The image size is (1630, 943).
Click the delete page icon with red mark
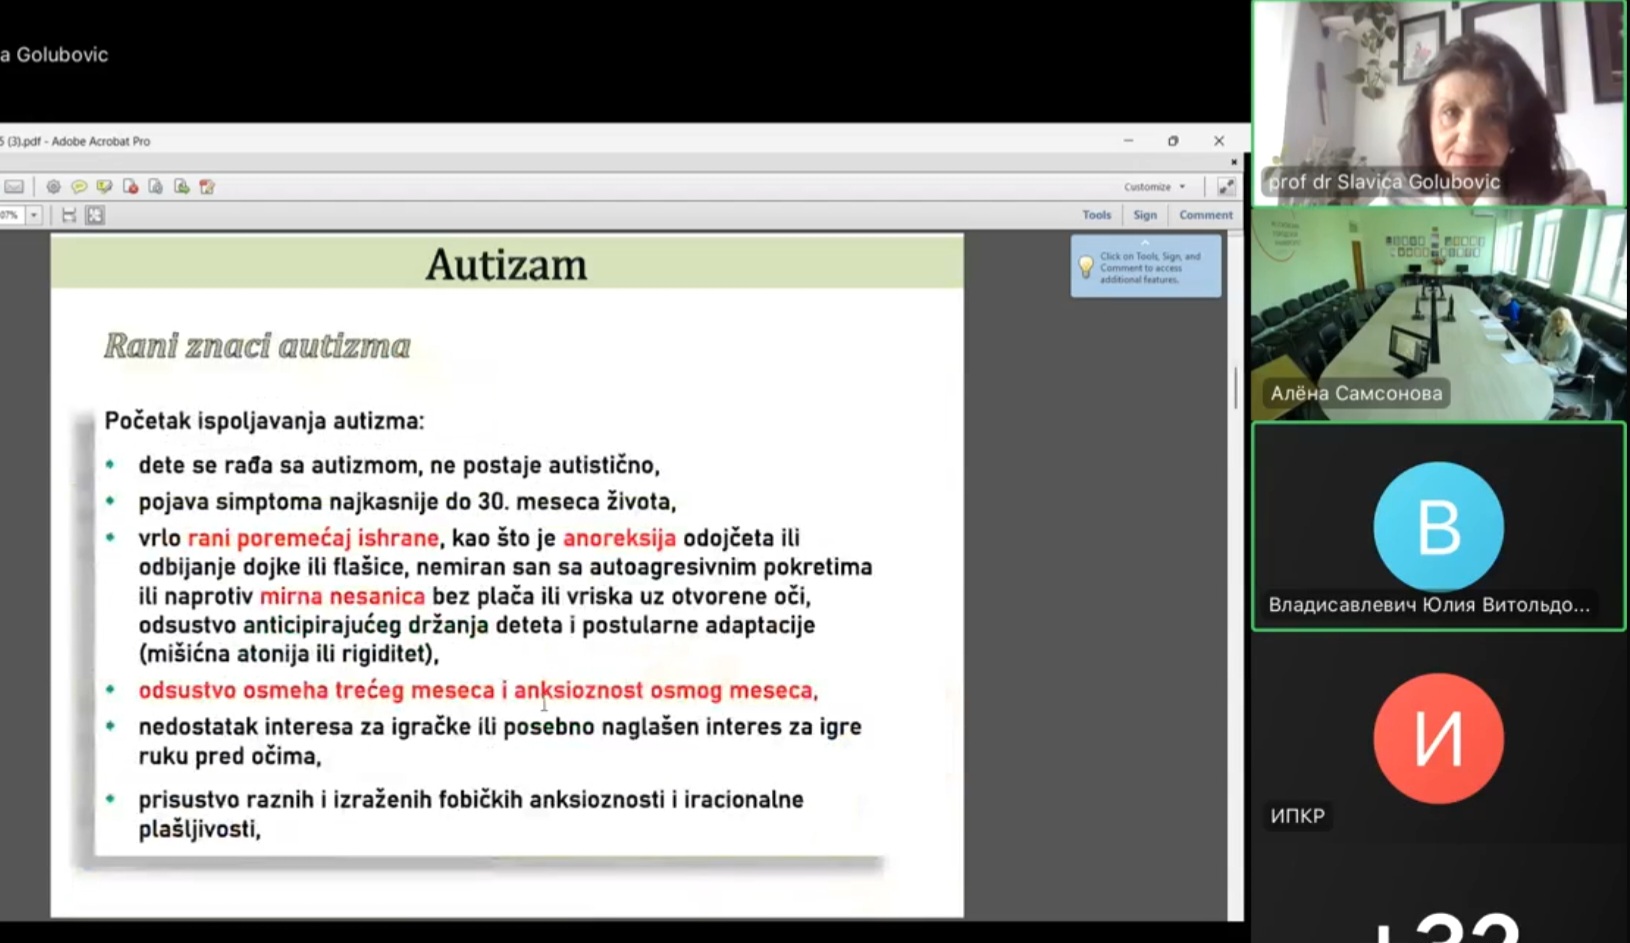[130, 187]
